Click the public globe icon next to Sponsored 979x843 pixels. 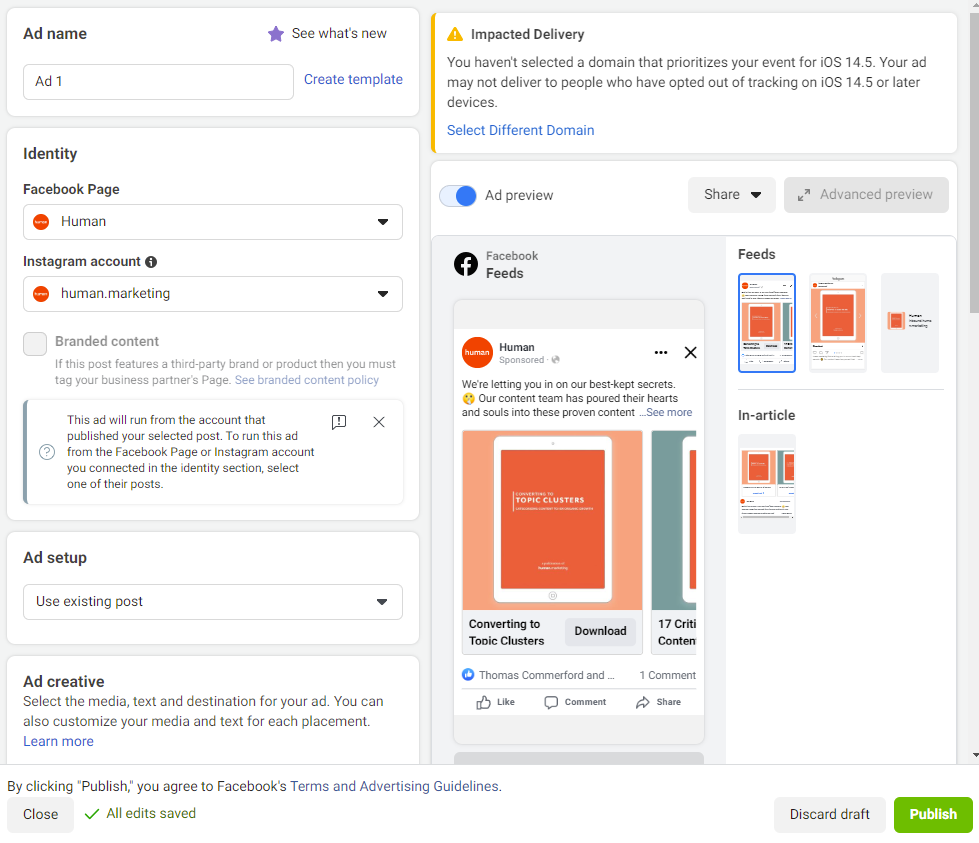(x=556, y=360)
